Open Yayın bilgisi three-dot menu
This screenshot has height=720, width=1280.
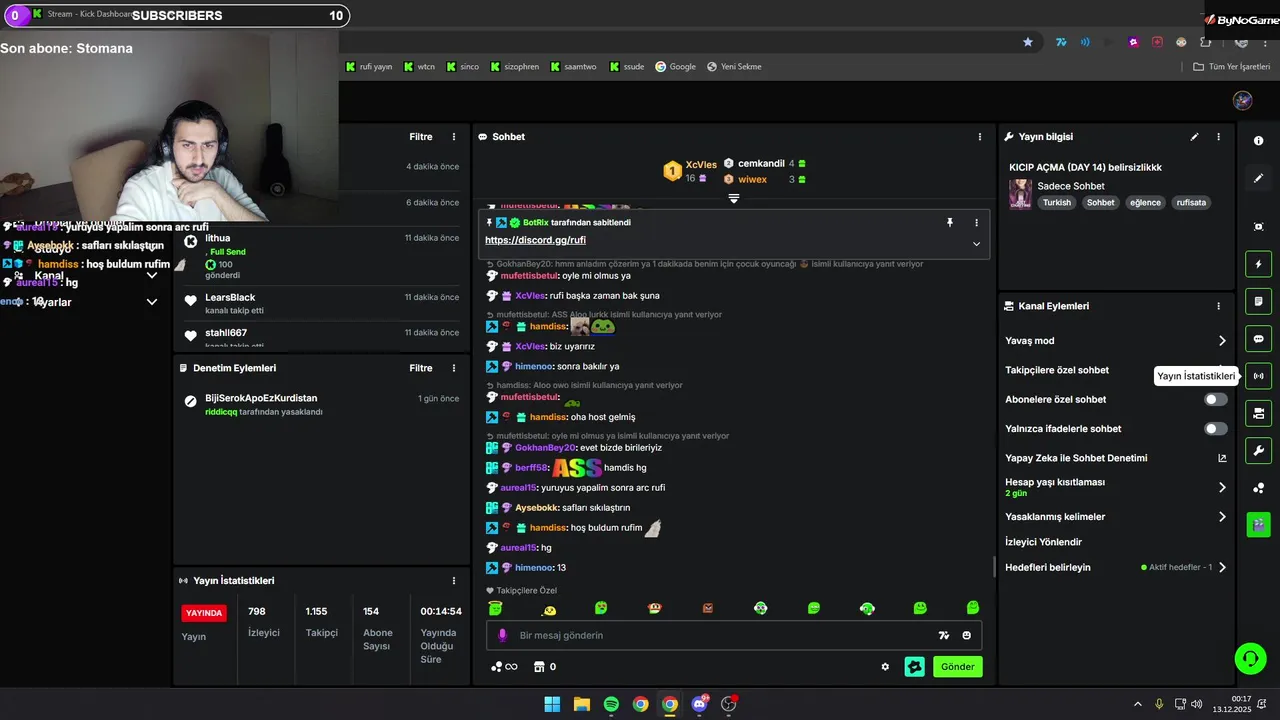point(1218,137)
